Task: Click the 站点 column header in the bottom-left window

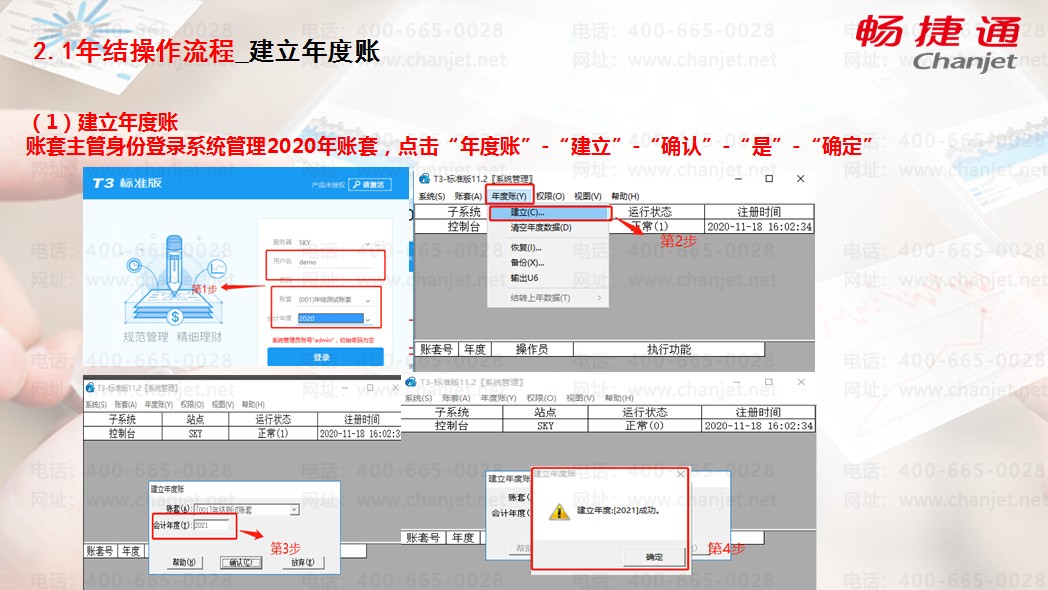Action: click(195, 420)
